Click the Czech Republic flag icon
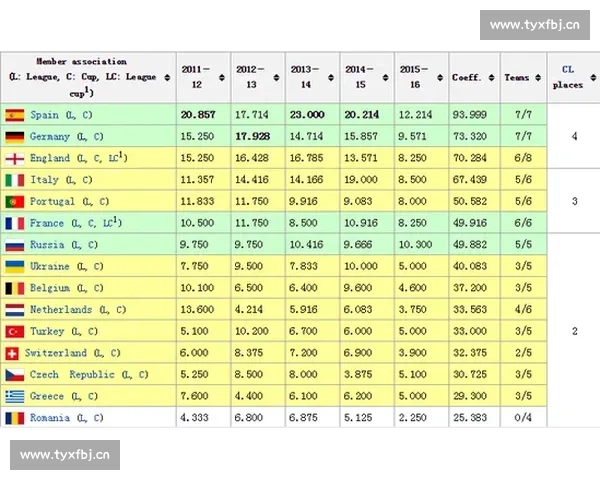Viewport: 600px width, 480px height. tap(15, 375)
